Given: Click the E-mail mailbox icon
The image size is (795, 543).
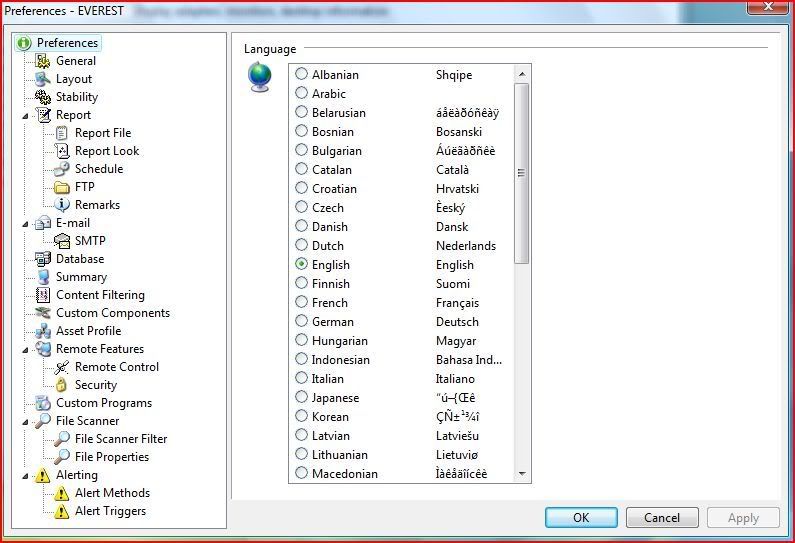Looking at the screenshot, I should (43, 223).
